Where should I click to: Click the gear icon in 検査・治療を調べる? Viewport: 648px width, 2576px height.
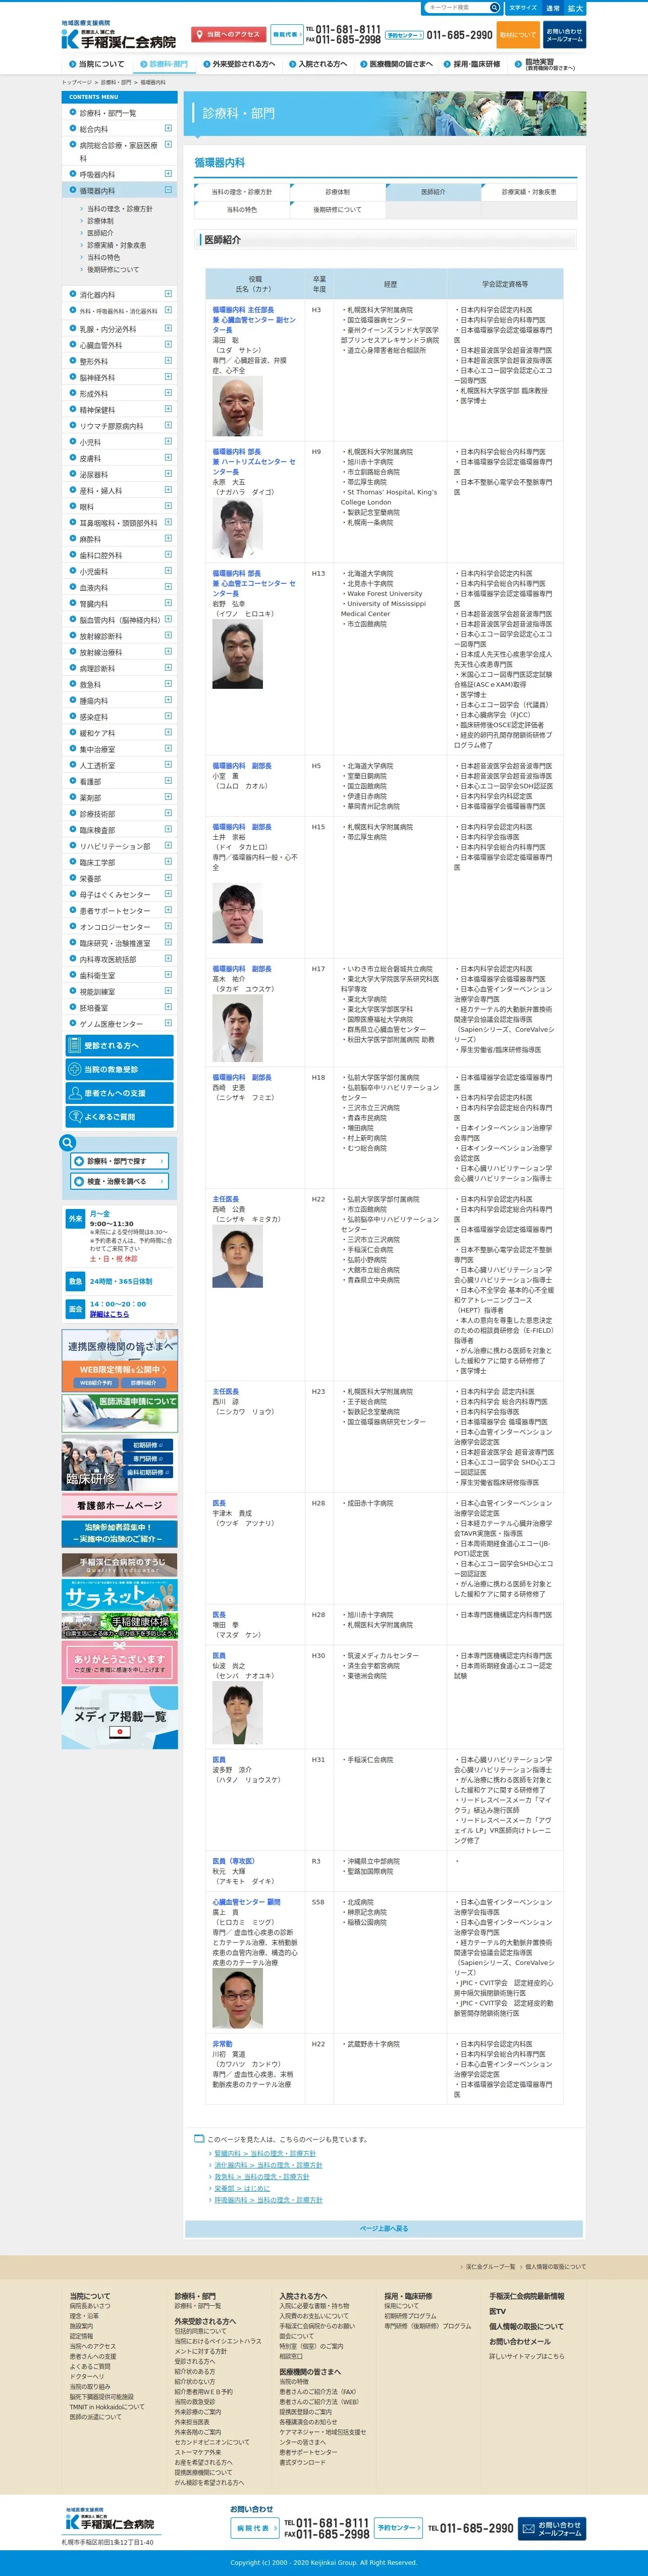coord(79,1181)
